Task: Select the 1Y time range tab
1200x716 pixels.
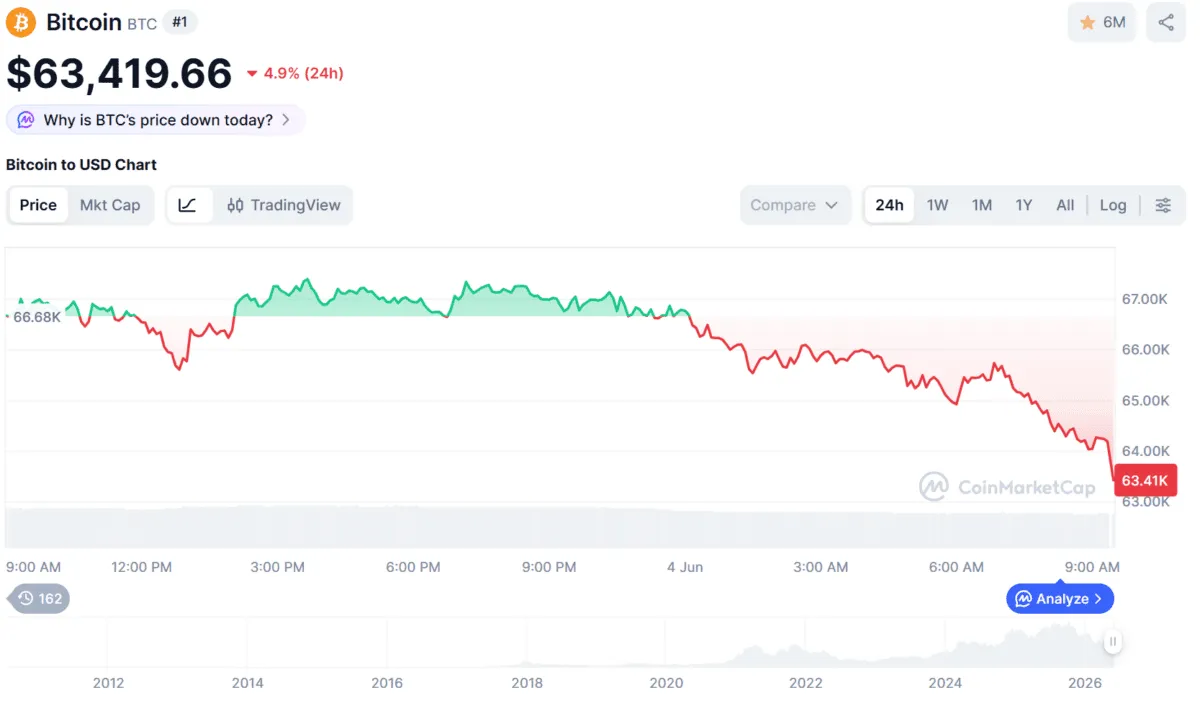Action: click(x=1024, y=205)
